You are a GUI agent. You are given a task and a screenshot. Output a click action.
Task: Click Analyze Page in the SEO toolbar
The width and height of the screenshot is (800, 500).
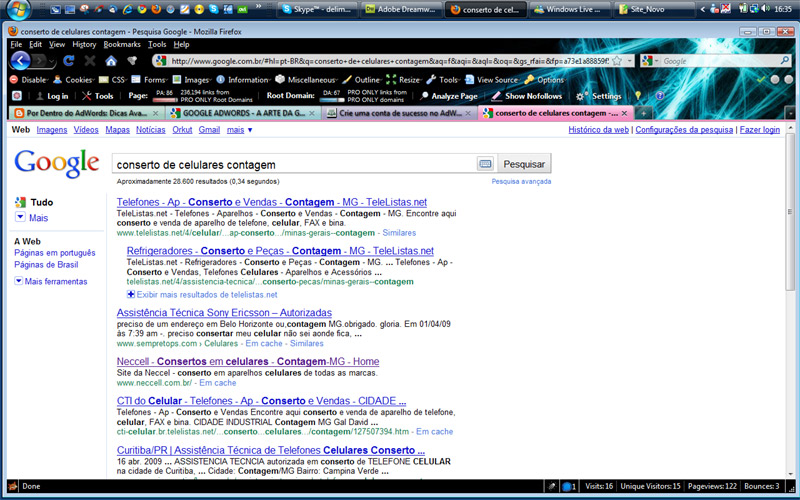click(449, 96)
